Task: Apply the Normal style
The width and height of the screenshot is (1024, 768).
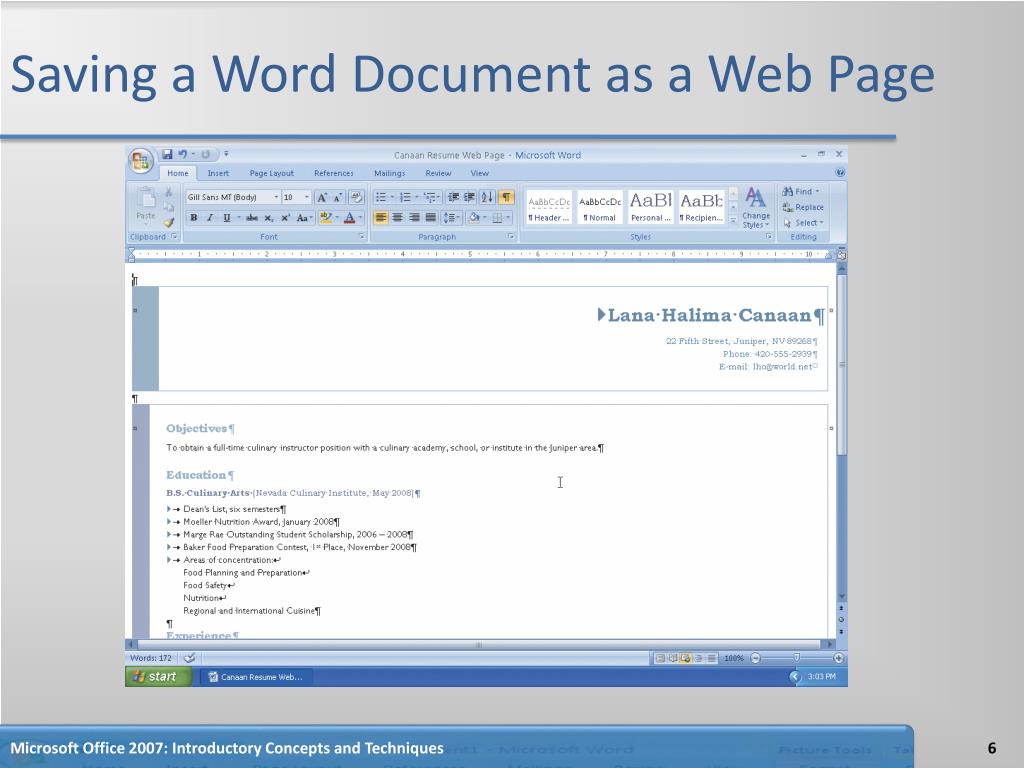Action: [x=600, y=208]
